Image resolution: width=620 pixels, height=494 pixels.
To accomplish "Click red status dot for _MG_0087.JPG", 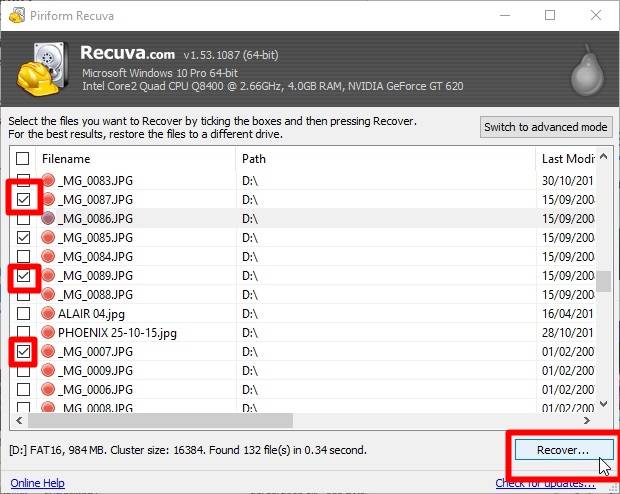I will pos(48,199).
